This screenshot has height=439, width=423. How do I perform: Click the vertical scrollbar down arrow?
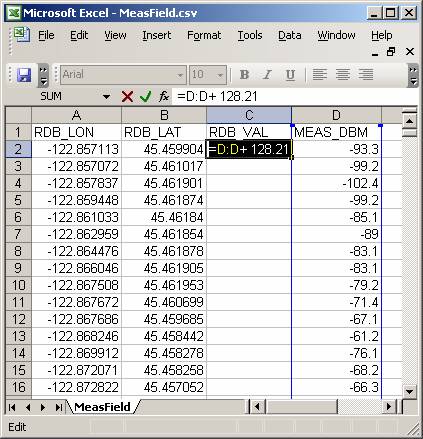point(409,391)
